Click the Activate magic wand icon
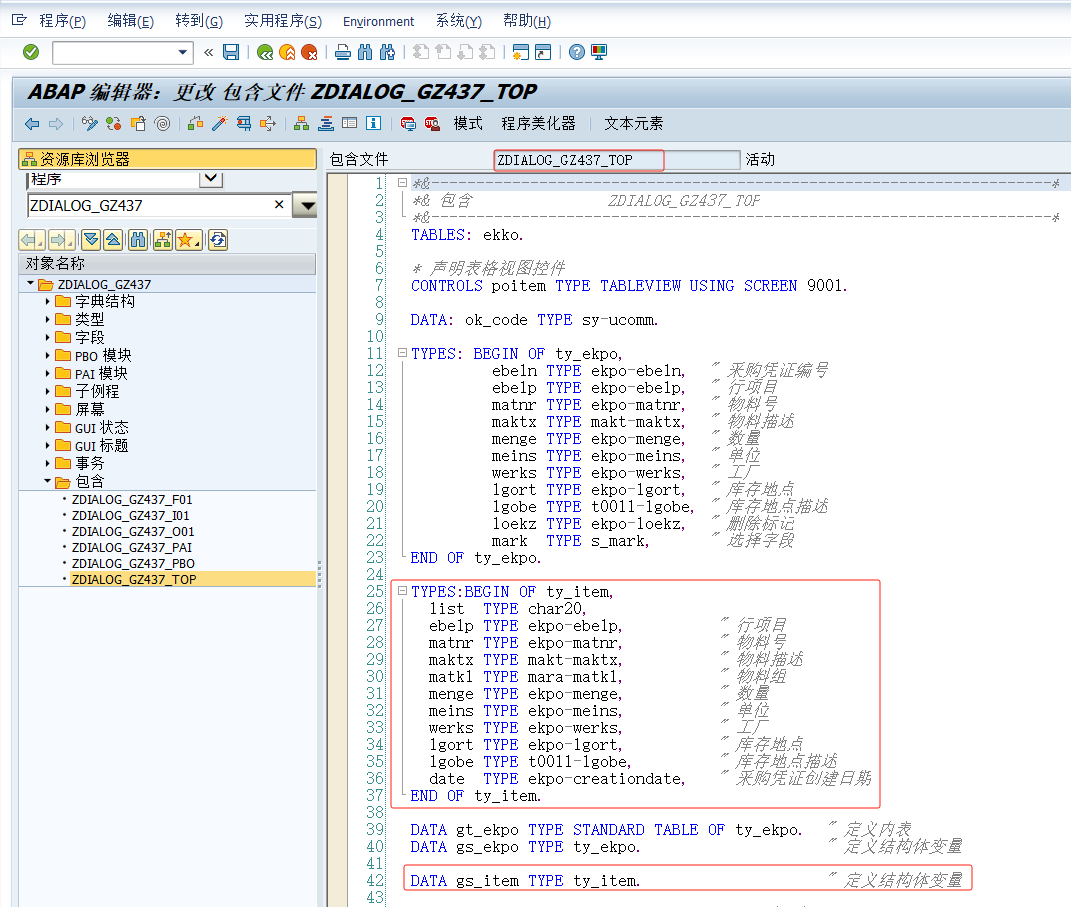 coord(219,124)
